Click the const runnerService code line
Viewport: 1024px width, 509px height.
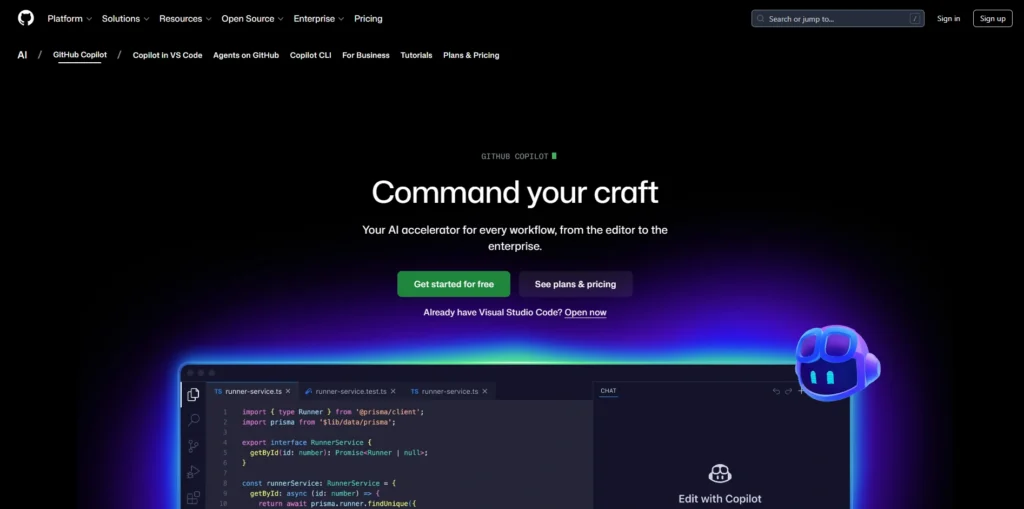(x=319, y=483)
